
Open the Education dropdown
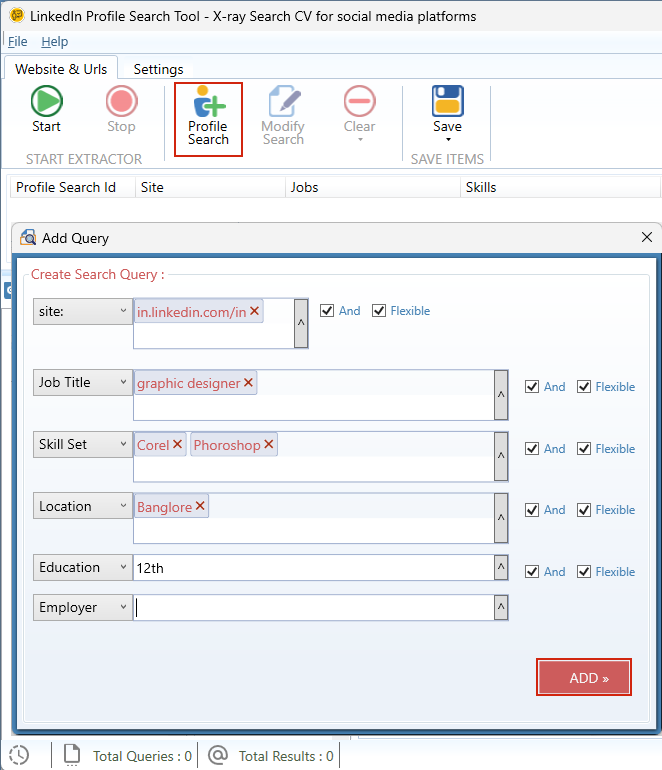[x=83, y=568]
